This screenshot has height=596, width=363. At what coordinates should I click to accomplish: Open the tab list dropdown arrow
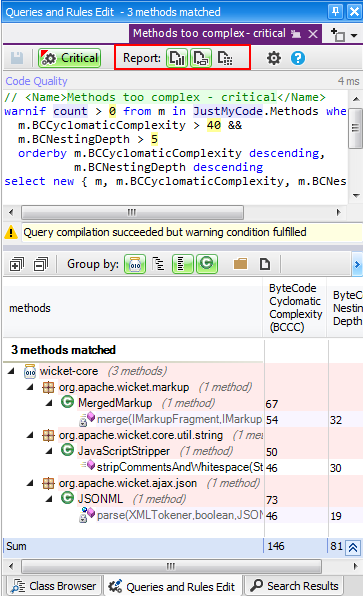pyautogui.click(x=354, y=35)
